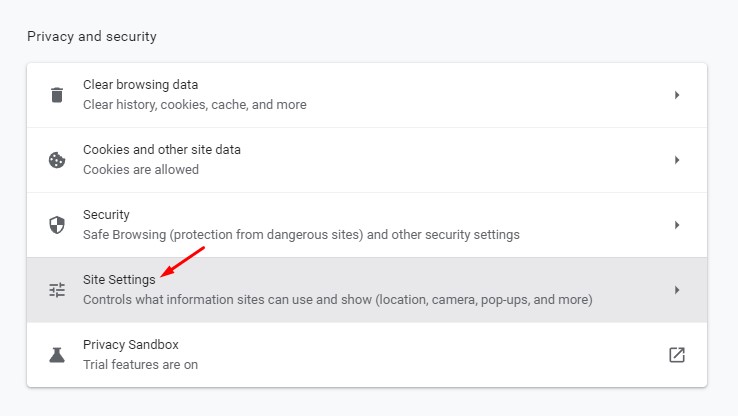Click the Privacy Sandbox flask icon
This screenshot has width=738, height=416.
tap(57, 355)
